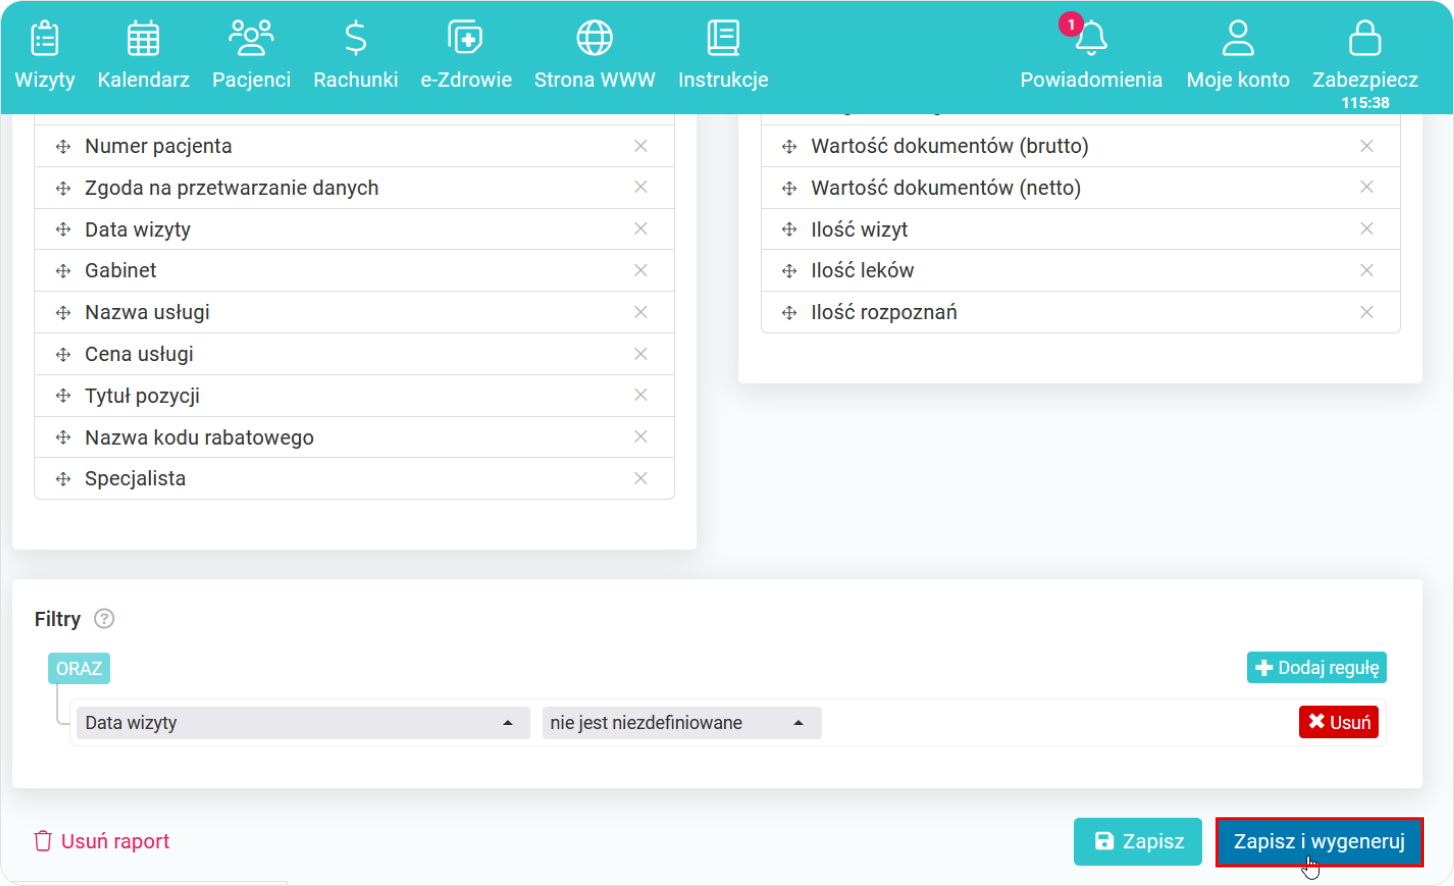Remove the Cena usługi column
This screenshot has height=886, width=1454.
tap(641, 354)
